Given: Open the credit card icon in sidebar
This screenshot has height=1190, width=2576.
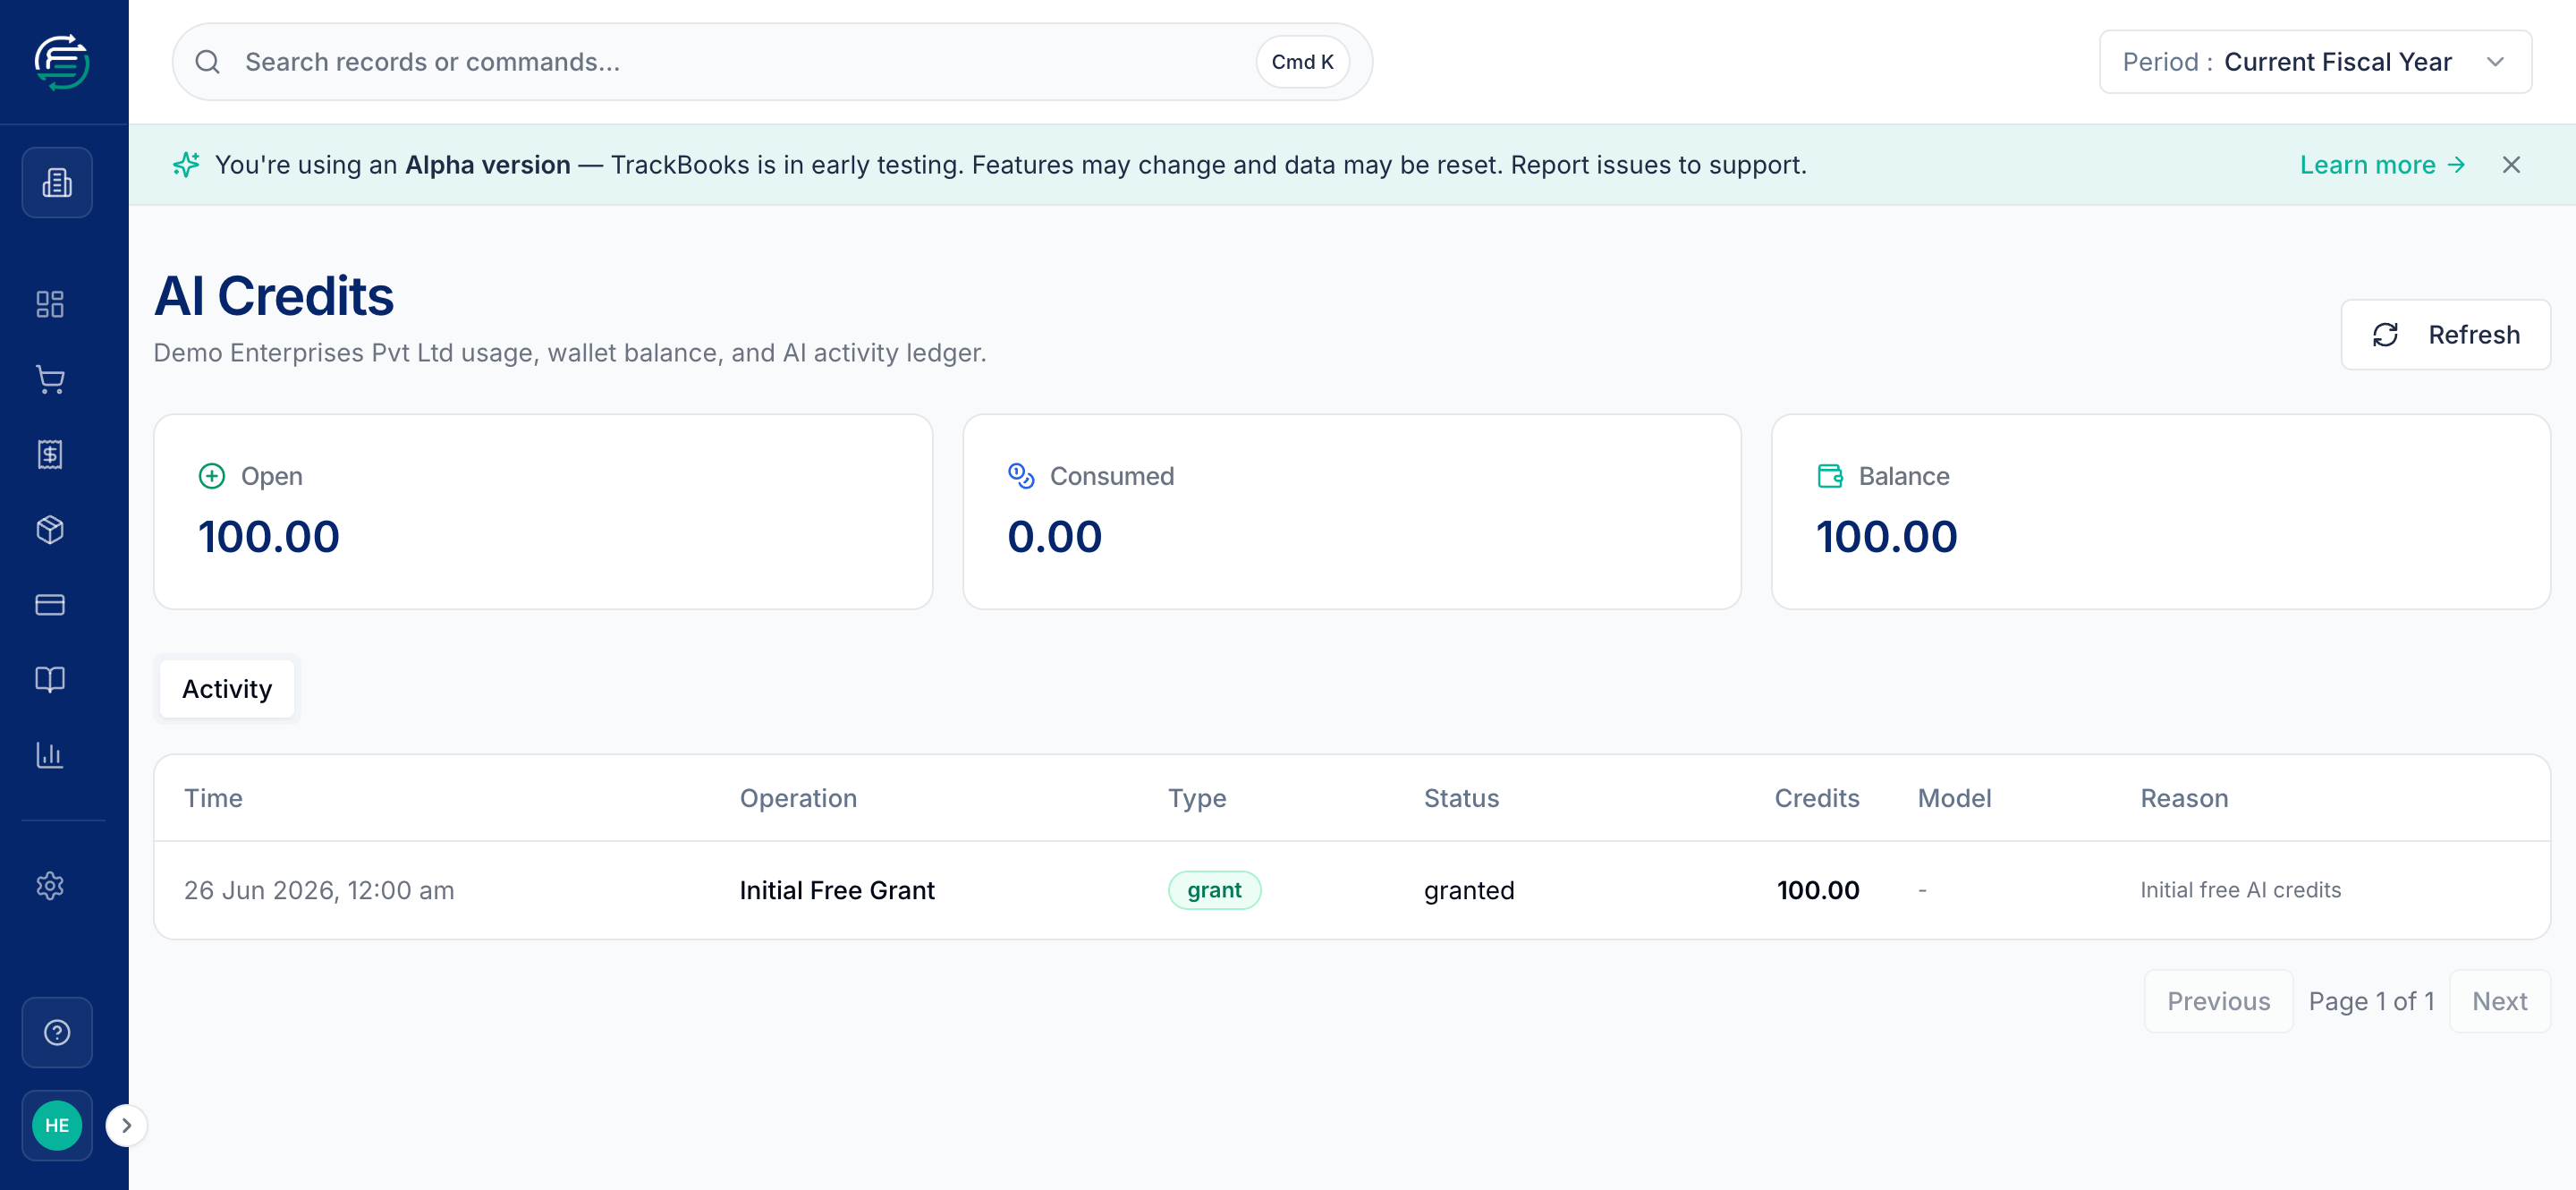Looking at the screenshot, I should point(50,604).
